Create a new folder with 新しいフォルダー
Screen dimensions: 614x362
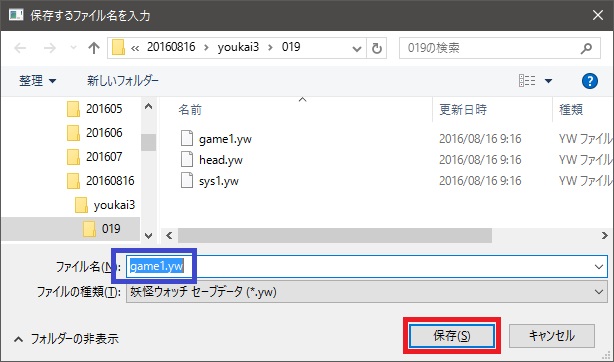[123, 81]
